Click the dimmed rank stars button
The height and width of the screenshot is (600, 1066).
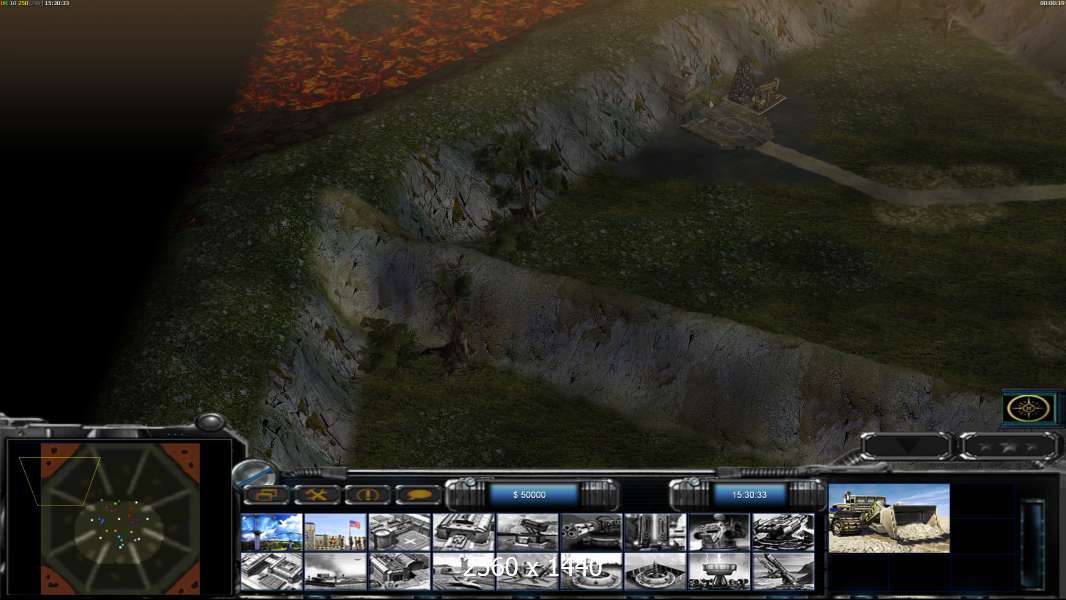(1008, 446)
